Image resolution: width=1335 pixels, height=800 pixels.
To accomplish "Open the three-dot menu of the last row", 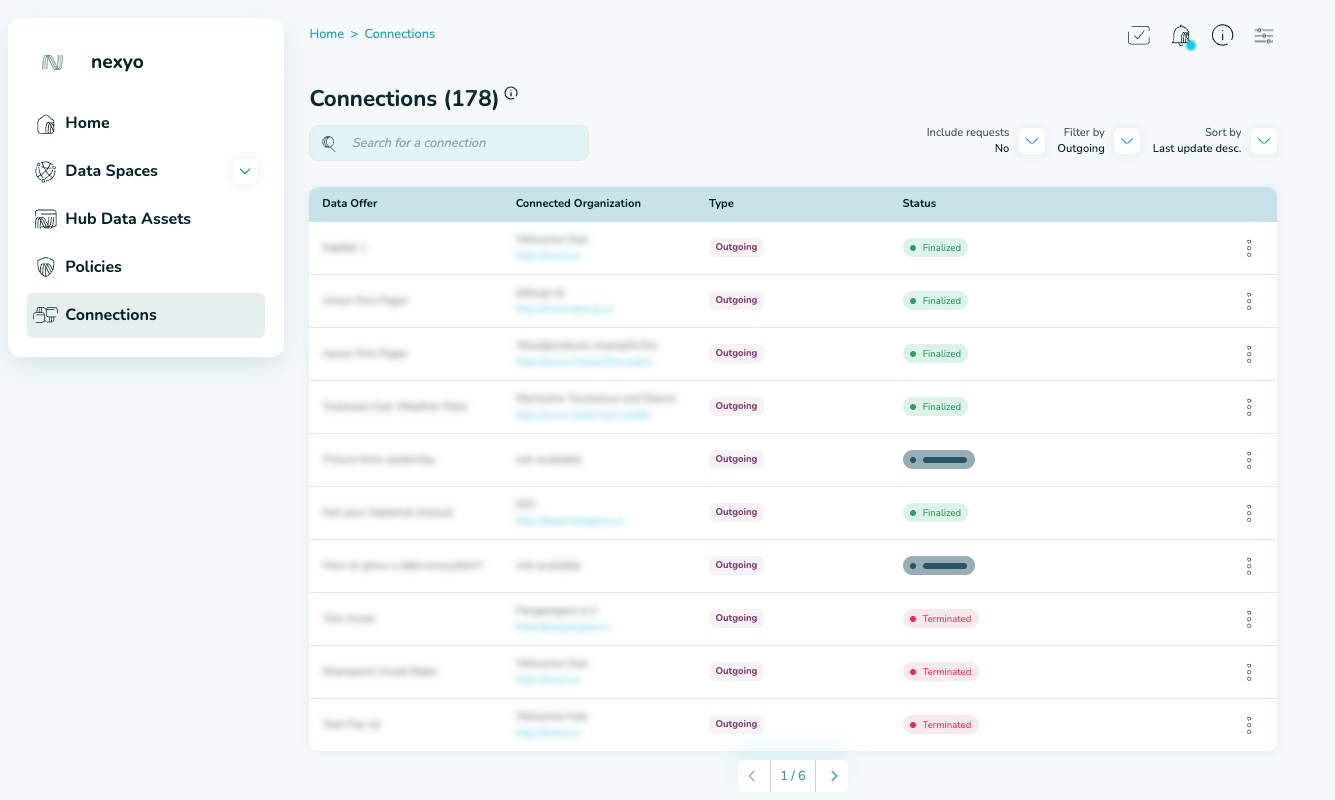I will (1248, 725).
